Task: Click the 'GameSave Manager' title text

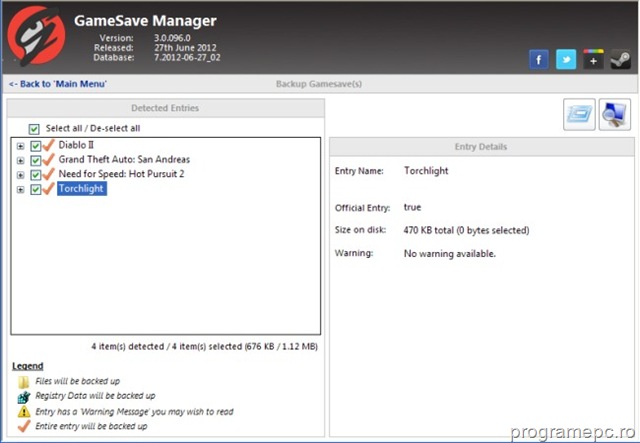Action: tap(145, 21)
